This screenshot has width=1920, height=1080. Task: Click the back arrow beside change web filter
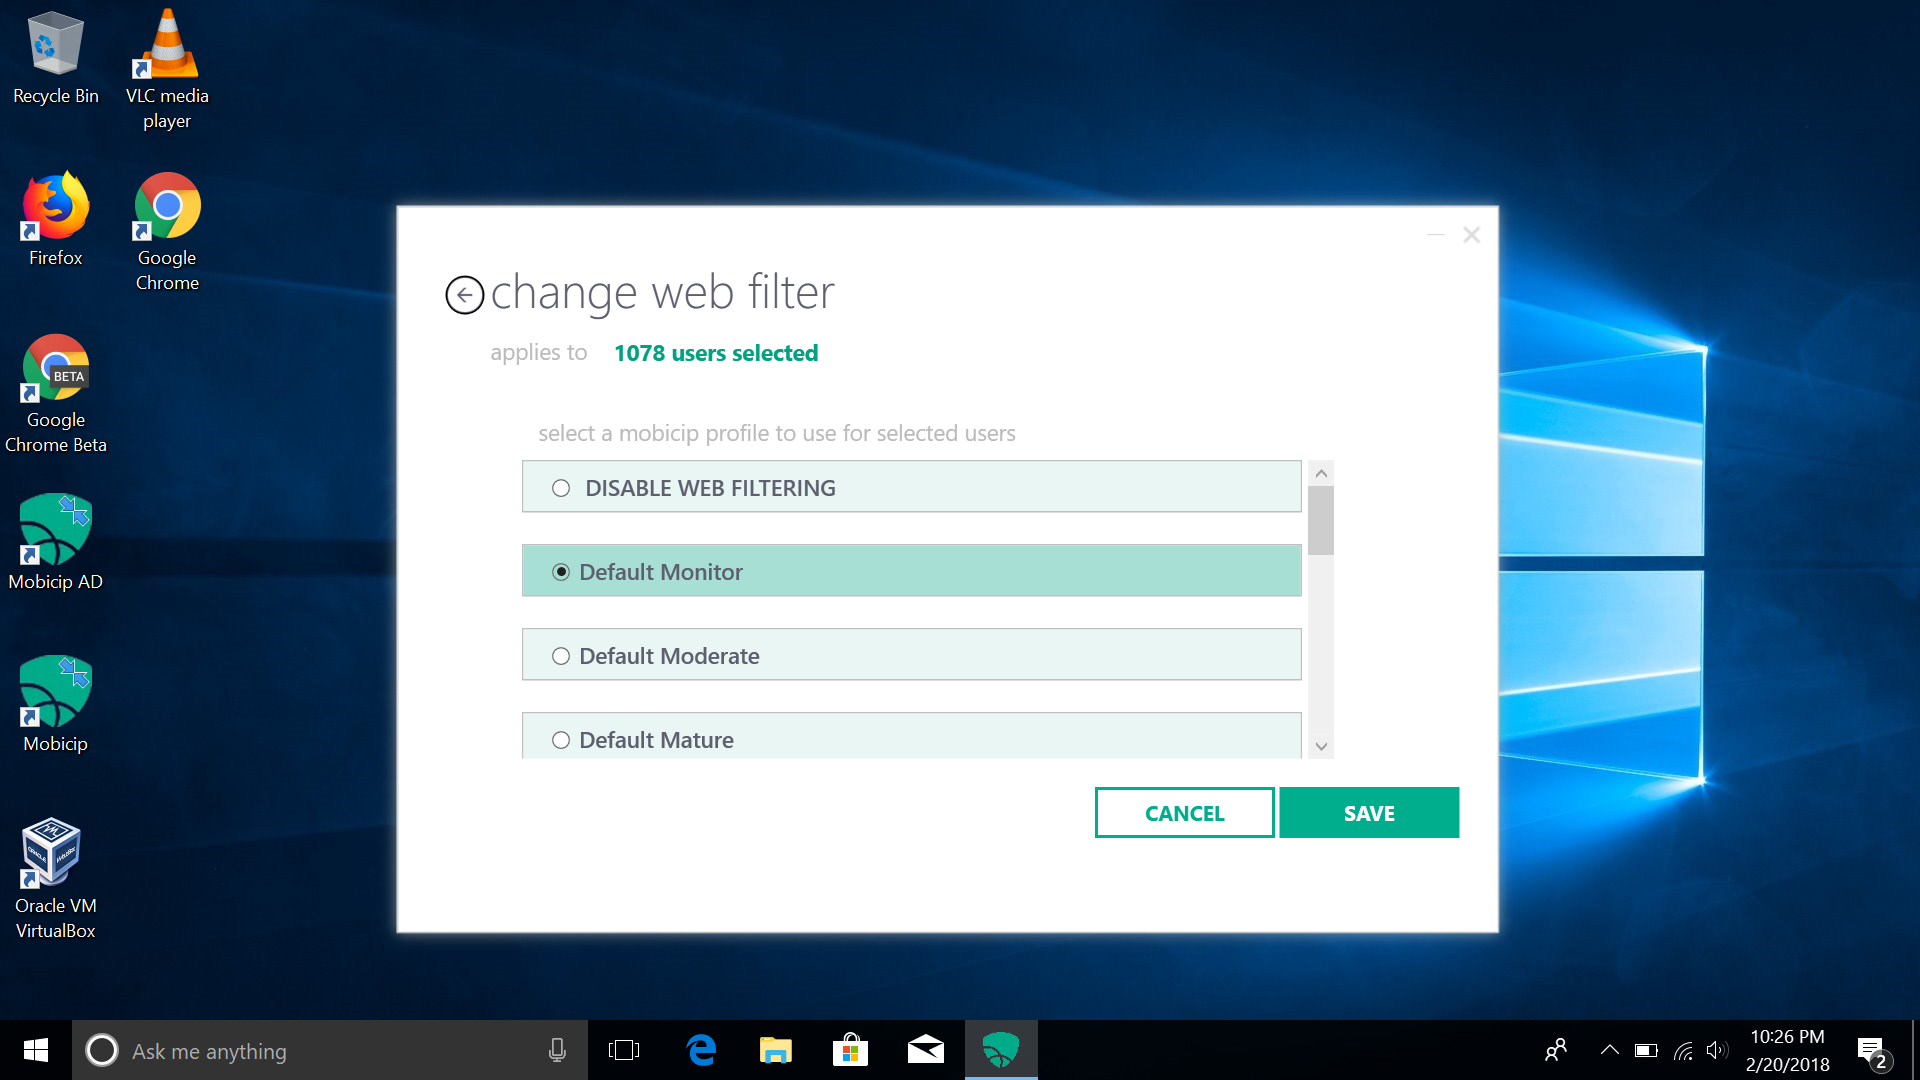464,295
